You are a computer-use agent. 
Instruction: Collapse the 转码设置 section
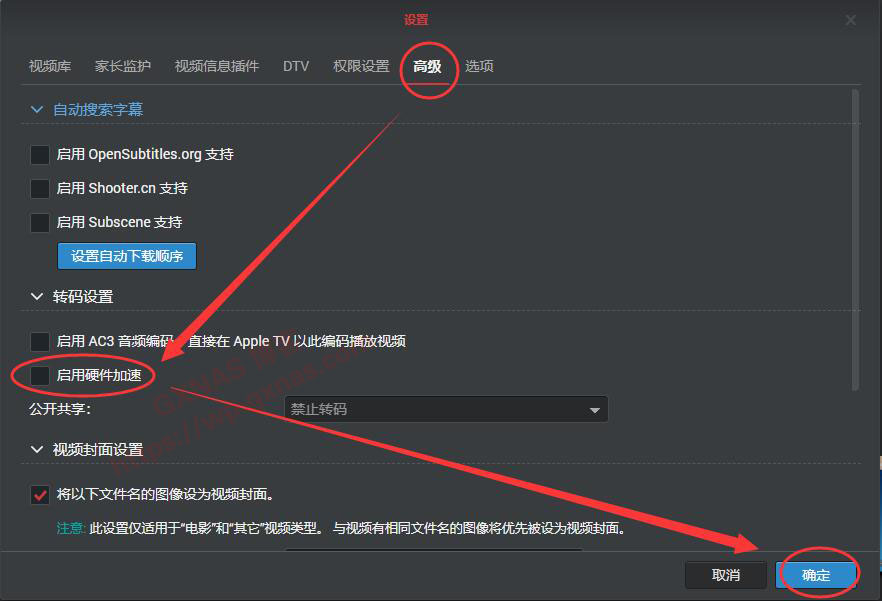coord(36,296)
